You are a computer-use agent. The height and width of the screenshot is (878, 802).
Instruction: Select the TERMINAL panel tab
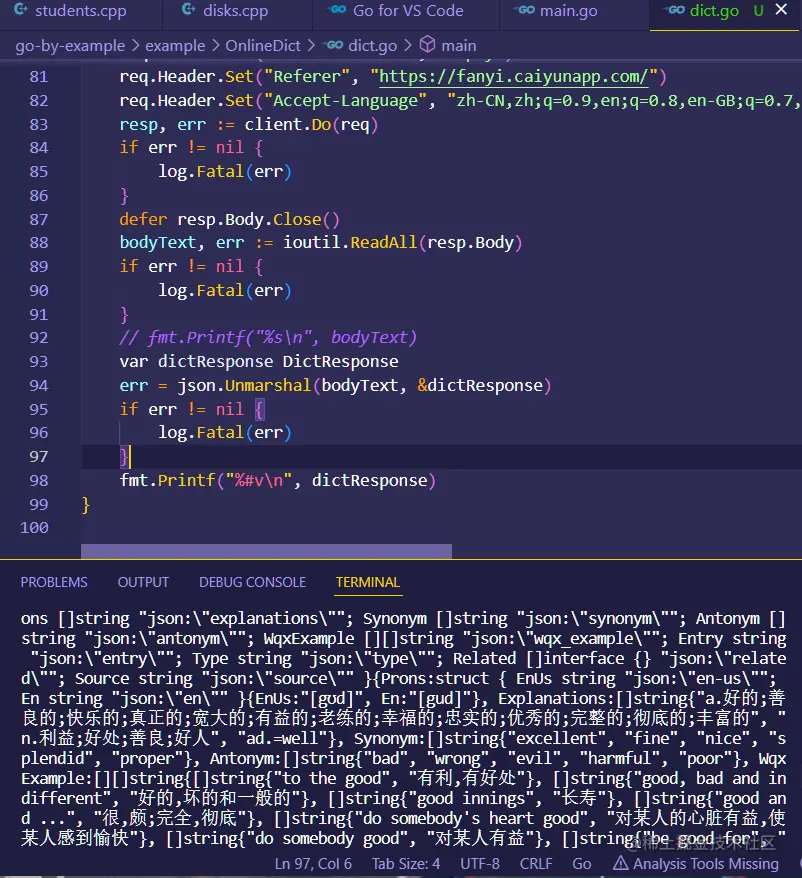pos(367,582)
